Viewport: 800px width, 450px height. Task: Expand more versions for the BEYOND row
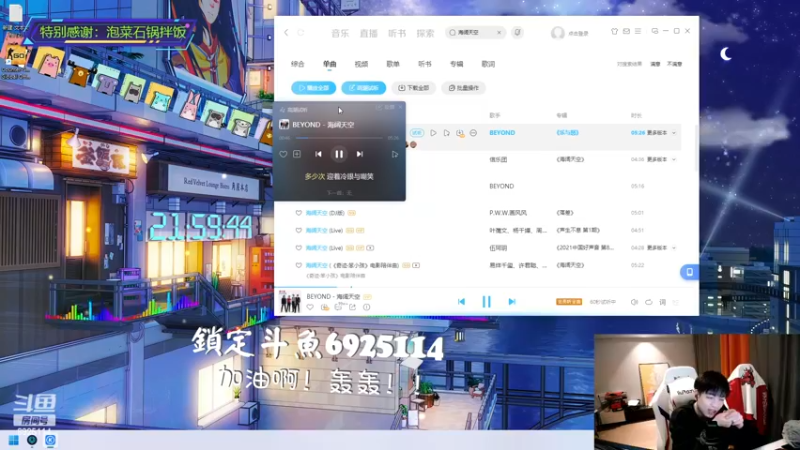coord(661,133)
